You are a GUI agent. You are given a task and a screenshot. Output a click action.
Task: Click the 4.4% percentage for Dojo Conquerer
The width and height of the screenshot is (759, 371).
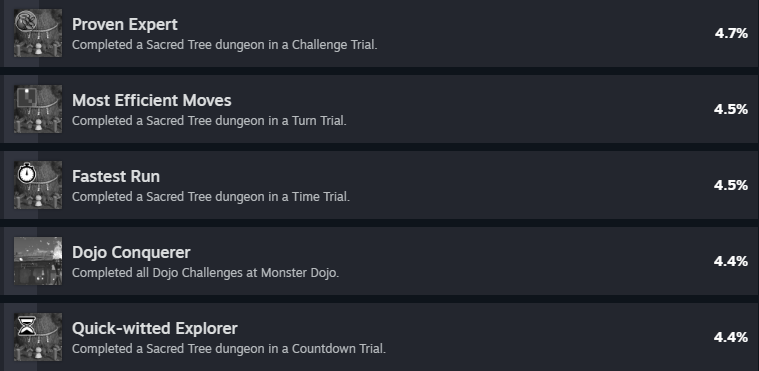click(x=731, y=262)
